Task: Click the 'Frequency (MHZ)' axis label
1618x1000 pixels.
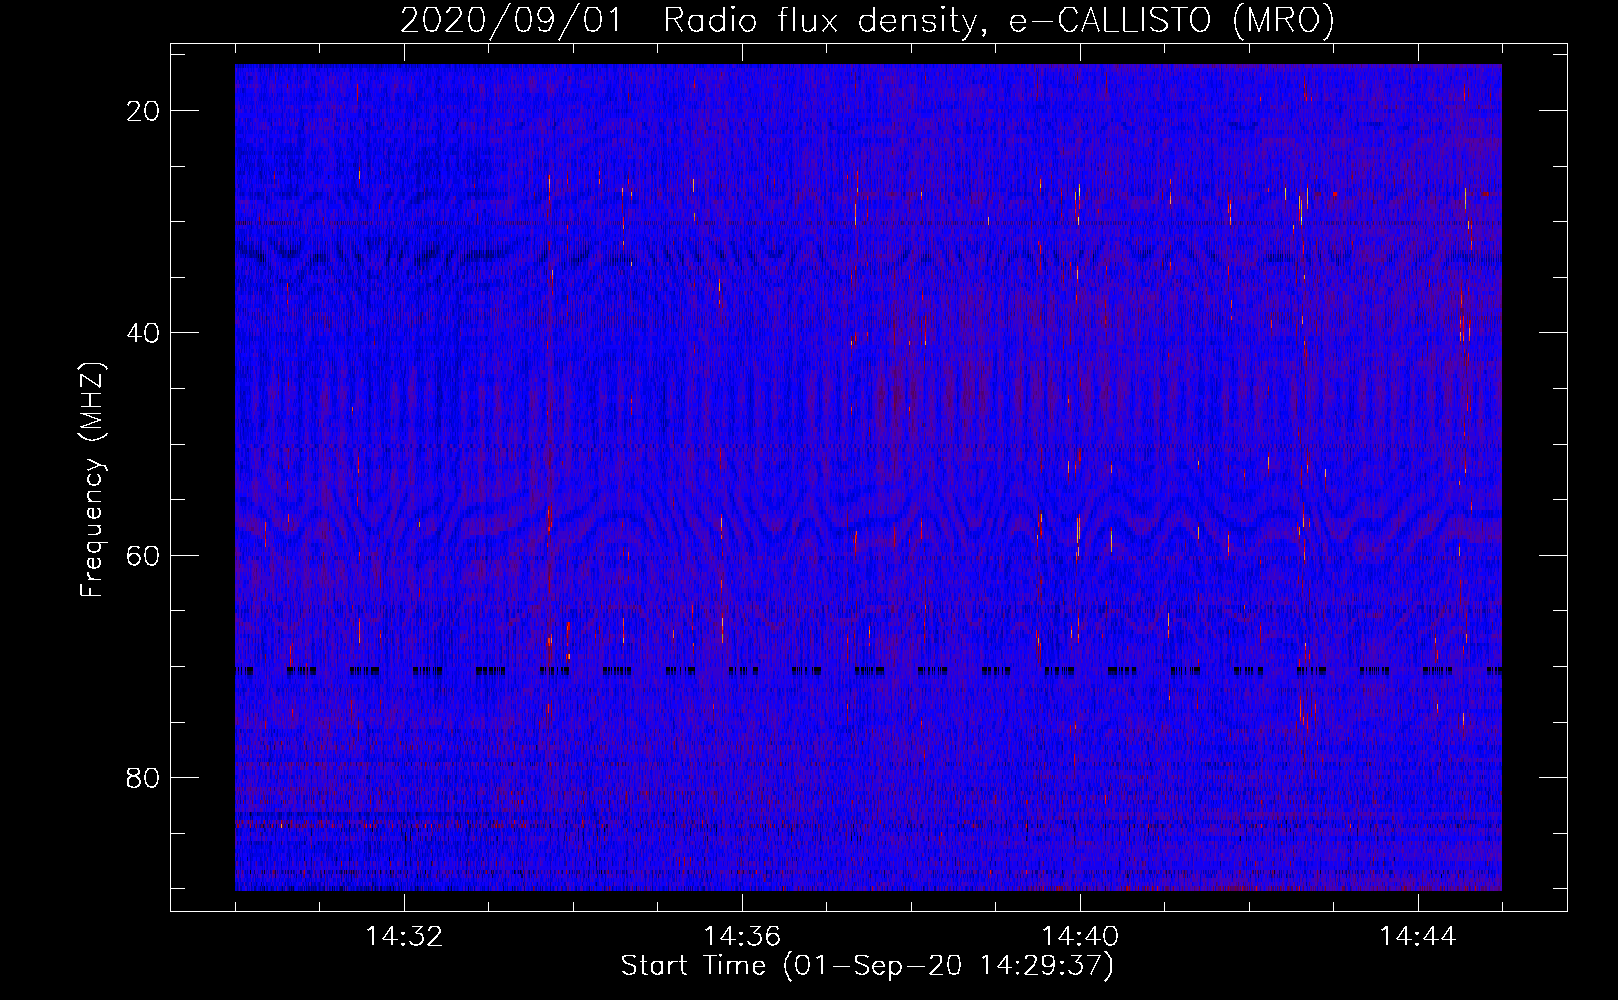Action: click(x=92, y=480)
